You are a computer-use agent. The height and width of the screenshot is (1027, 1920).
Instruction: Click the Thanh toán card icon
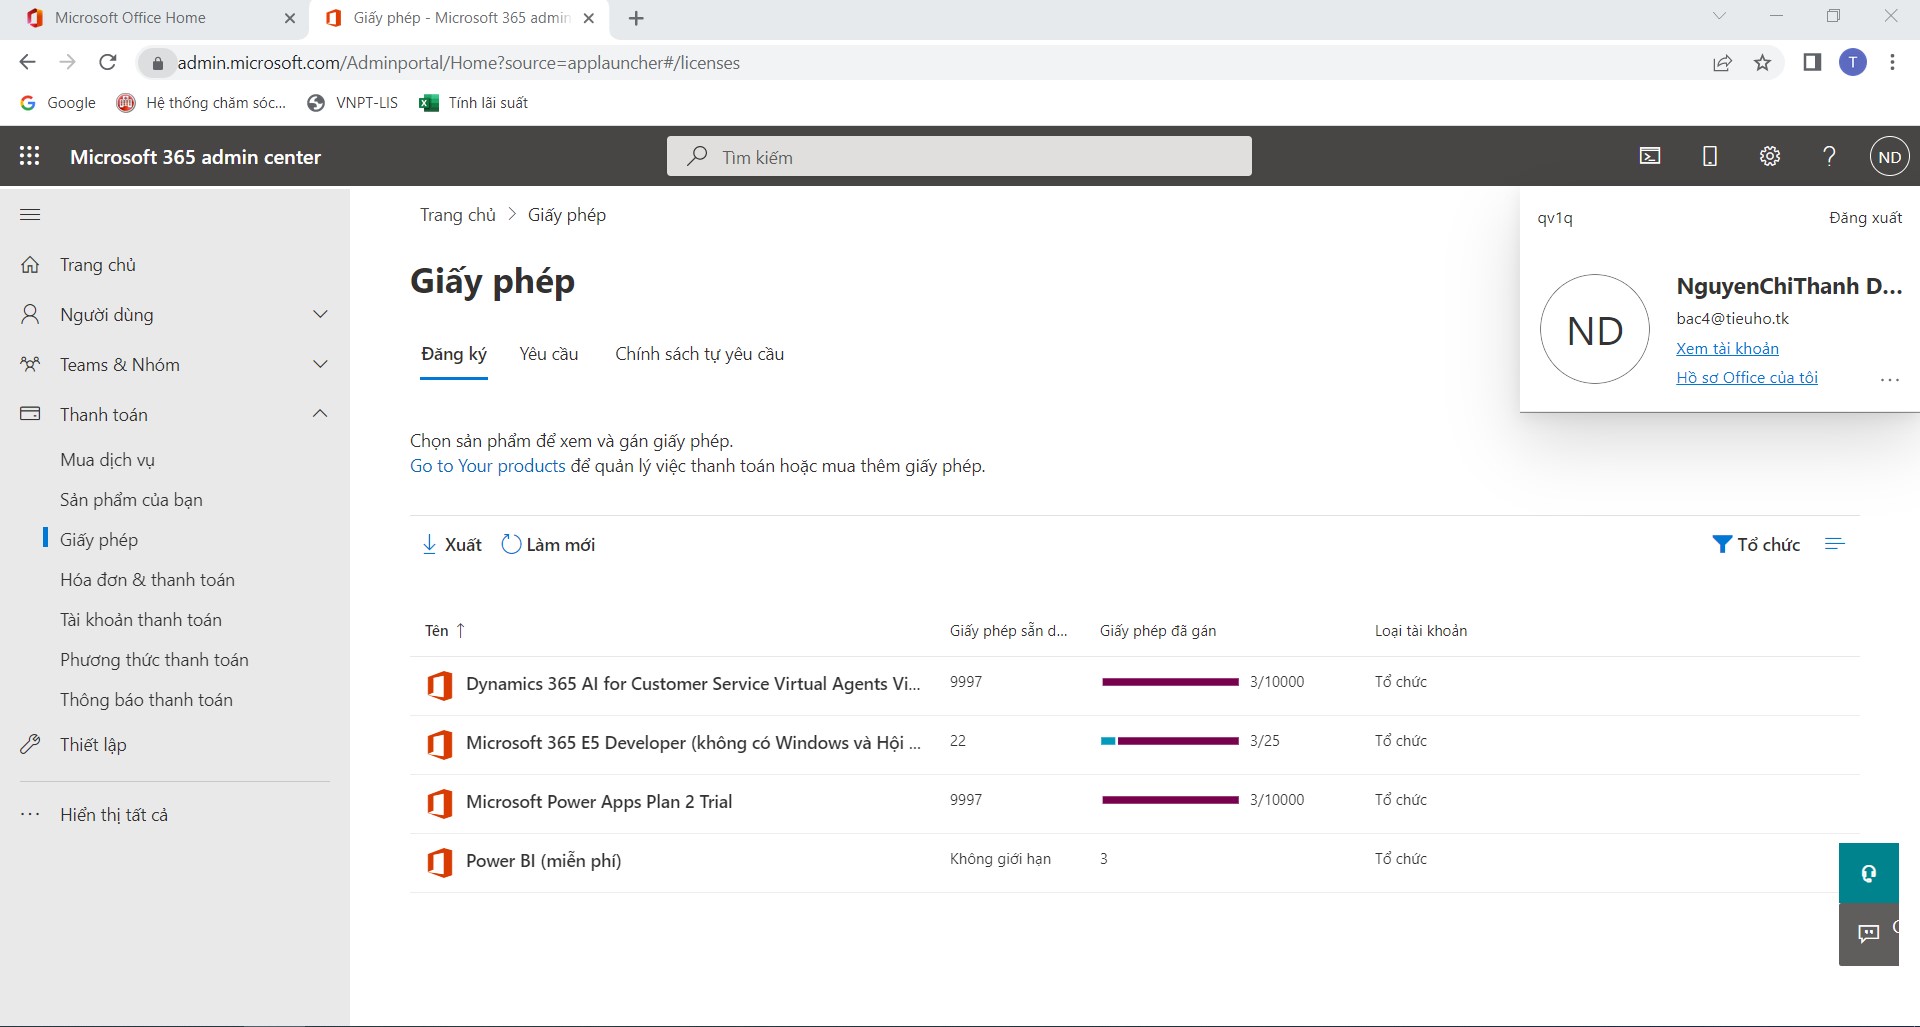pos(30,414)
